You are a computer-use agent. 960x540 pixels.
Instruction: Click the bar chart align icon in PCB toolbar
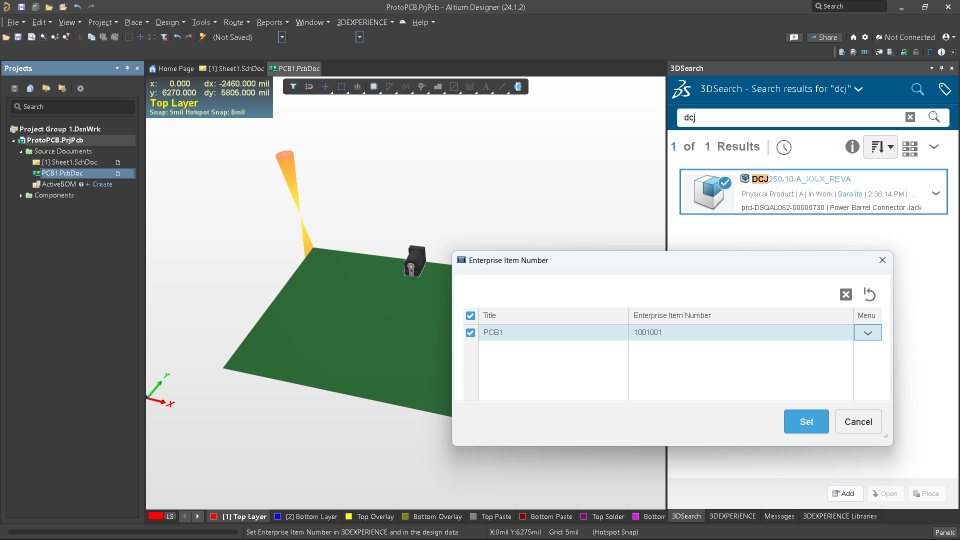coord(358,87)
